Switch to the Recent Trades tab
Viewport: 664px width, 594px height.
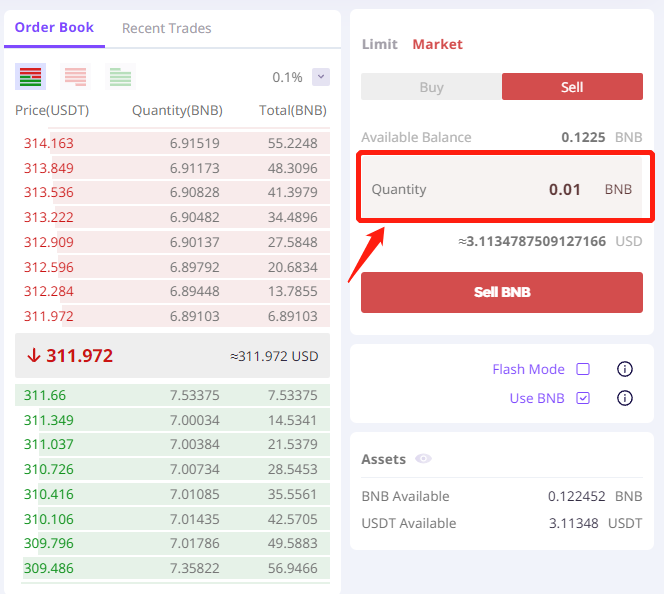point(166,28)
